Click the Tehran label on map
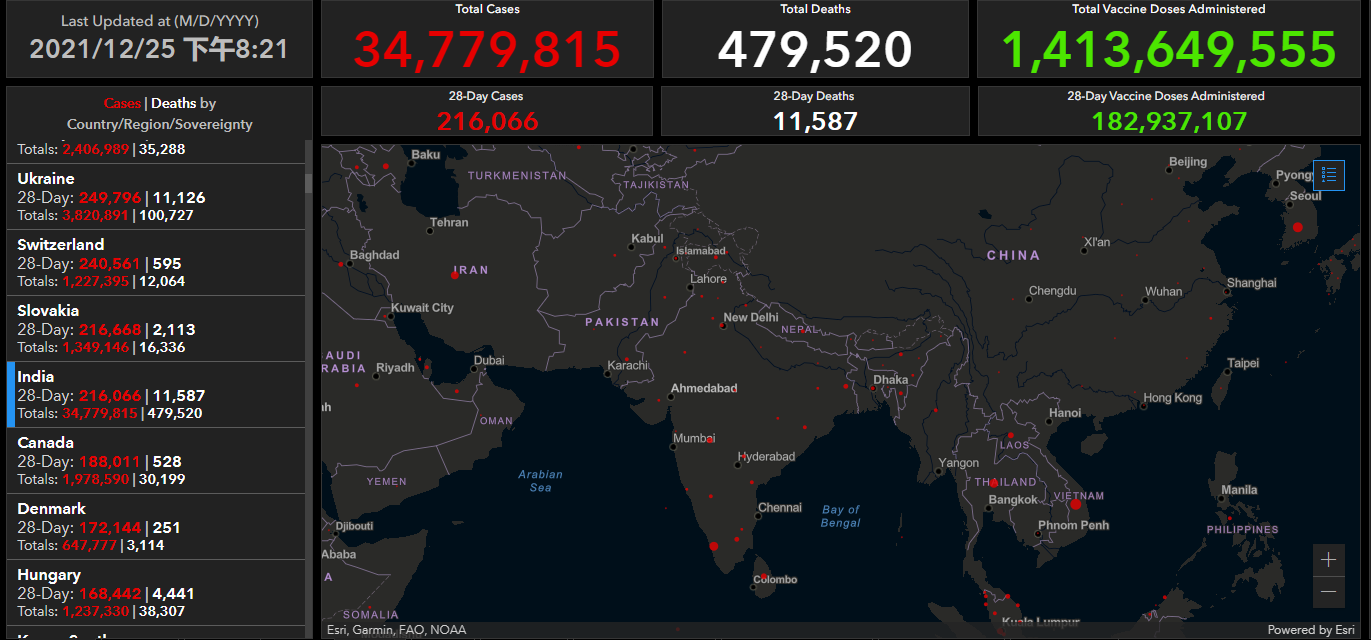1371x640 pixels. click(x=449, y=223)
